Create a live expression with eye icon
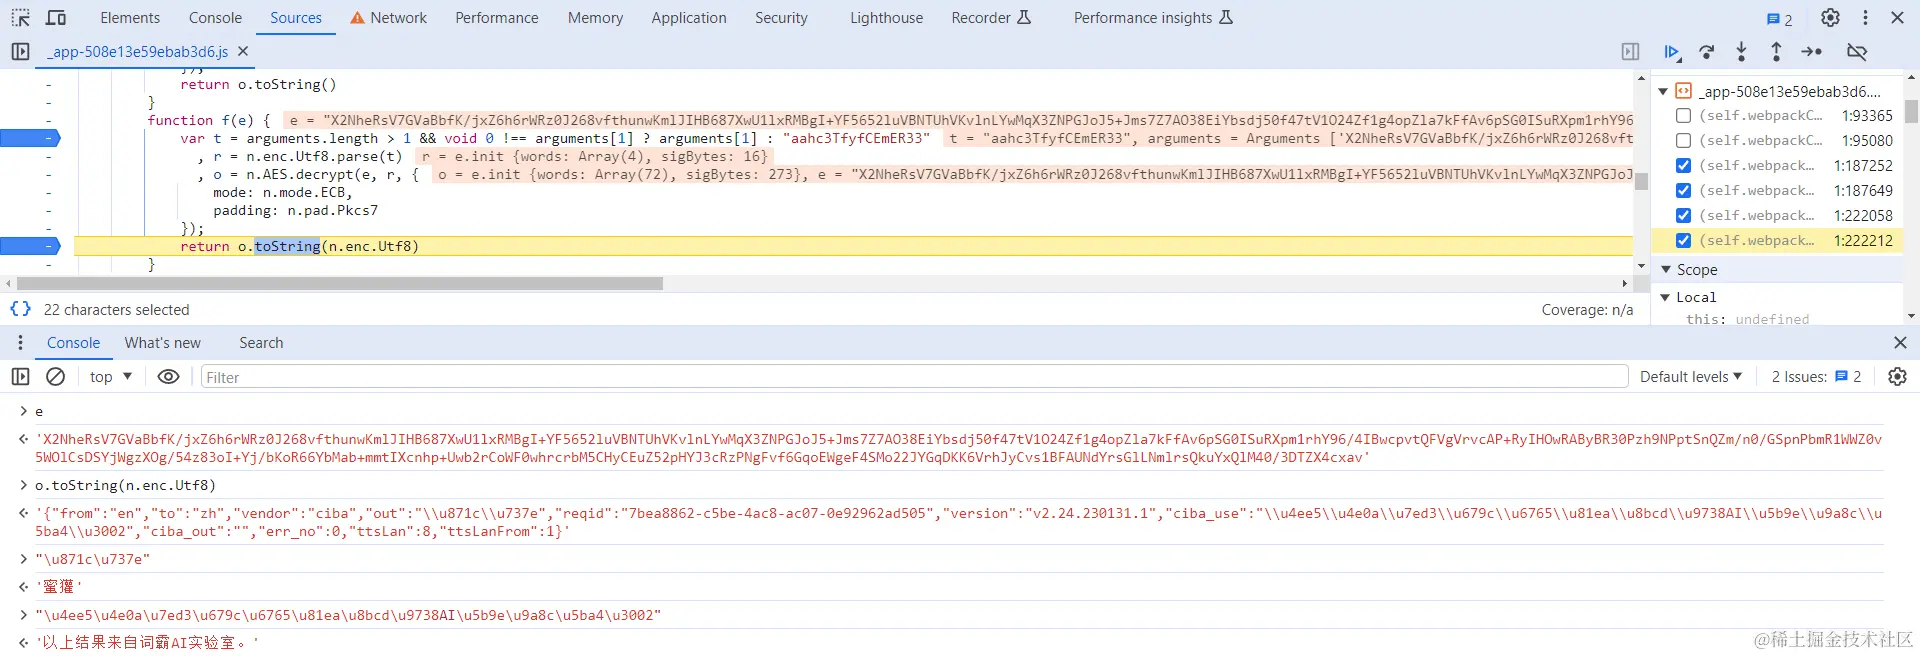Viewport: 1920px width, 656px height. tap(169, 377)
